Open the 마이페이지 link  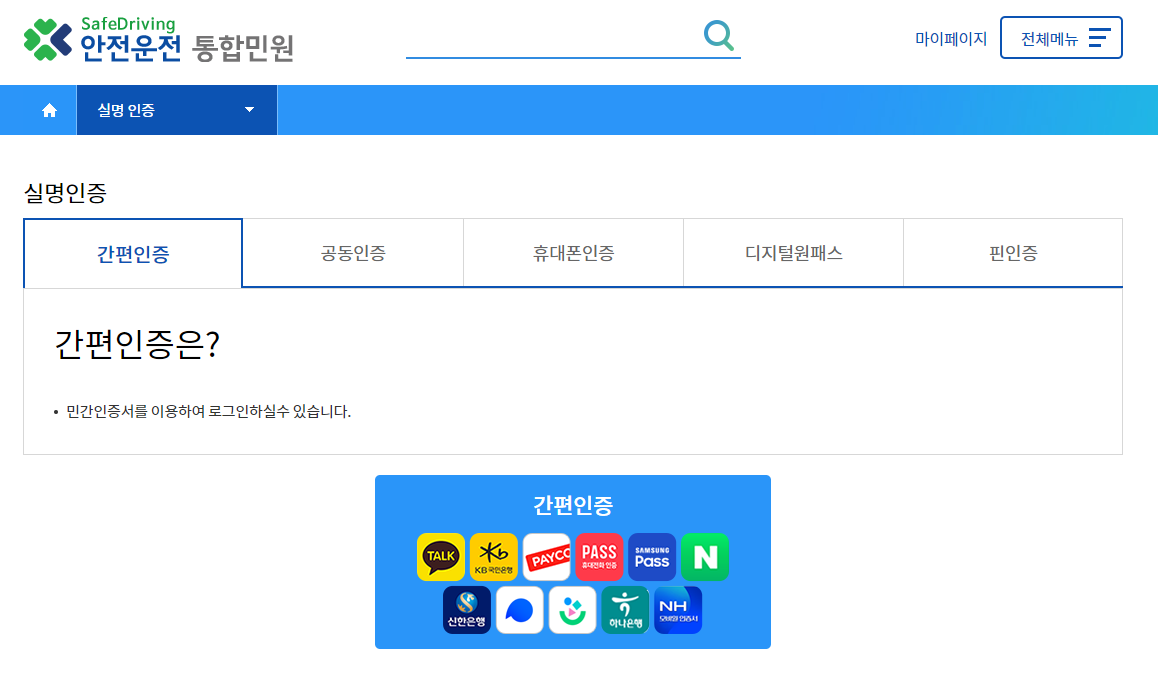pyautogui.click(x=950, y=38)
